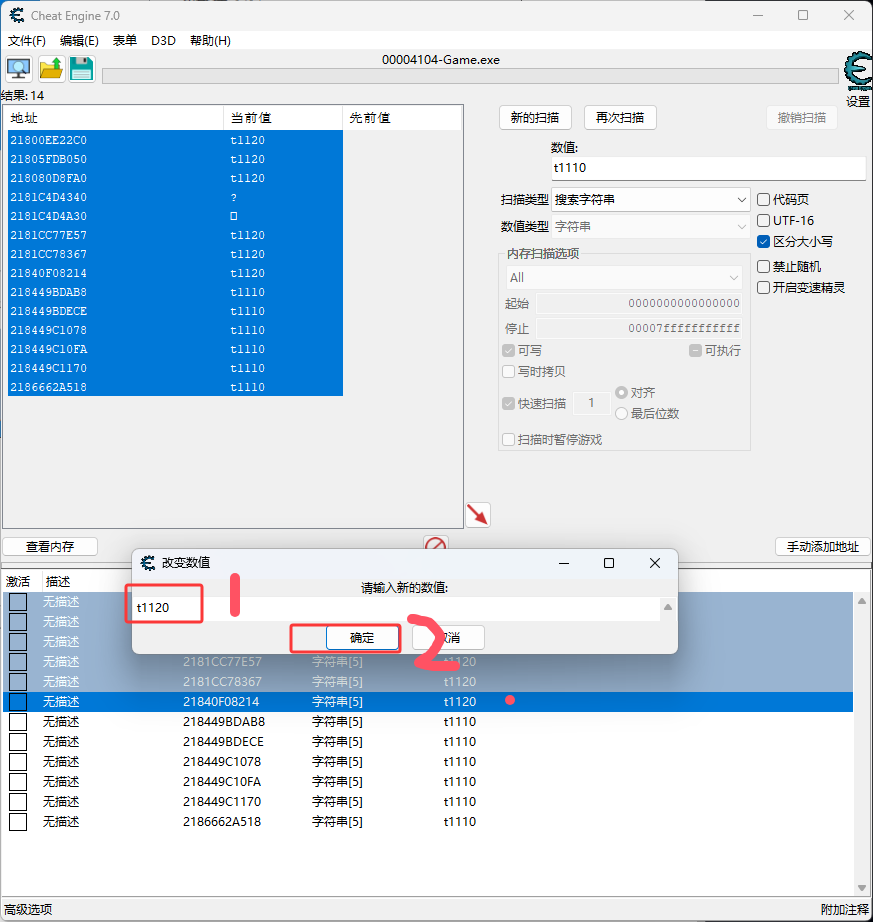Screen dimensions: 873x922
Task: Select table row with address 21840F08214
Action: point(428,701)
